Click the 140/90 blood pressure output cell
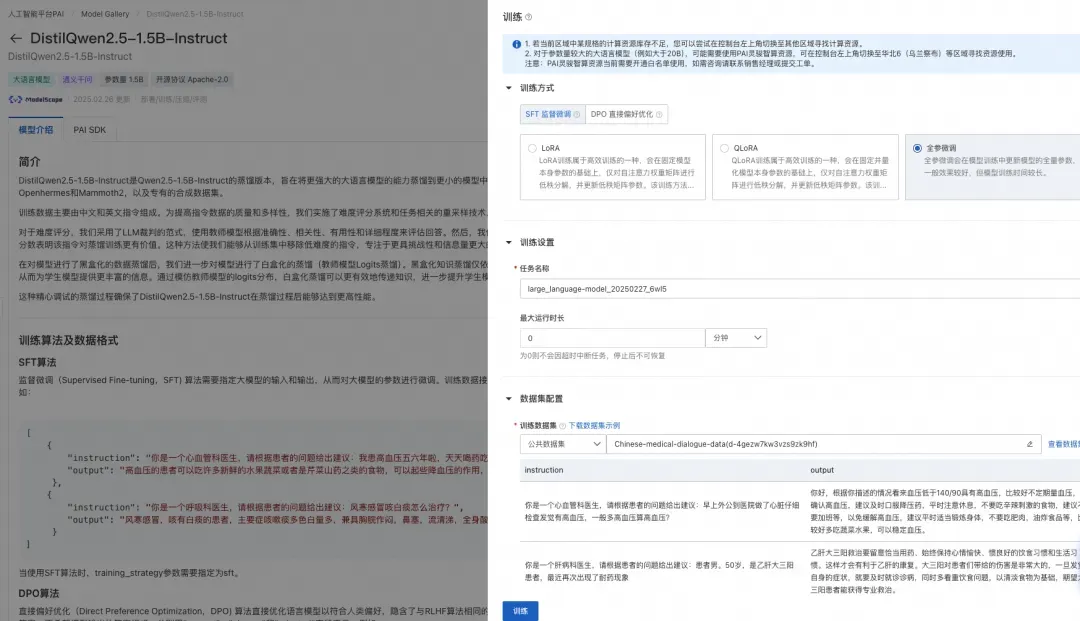The height and width of the screenshot is (621, 1080). click(944, 512)
